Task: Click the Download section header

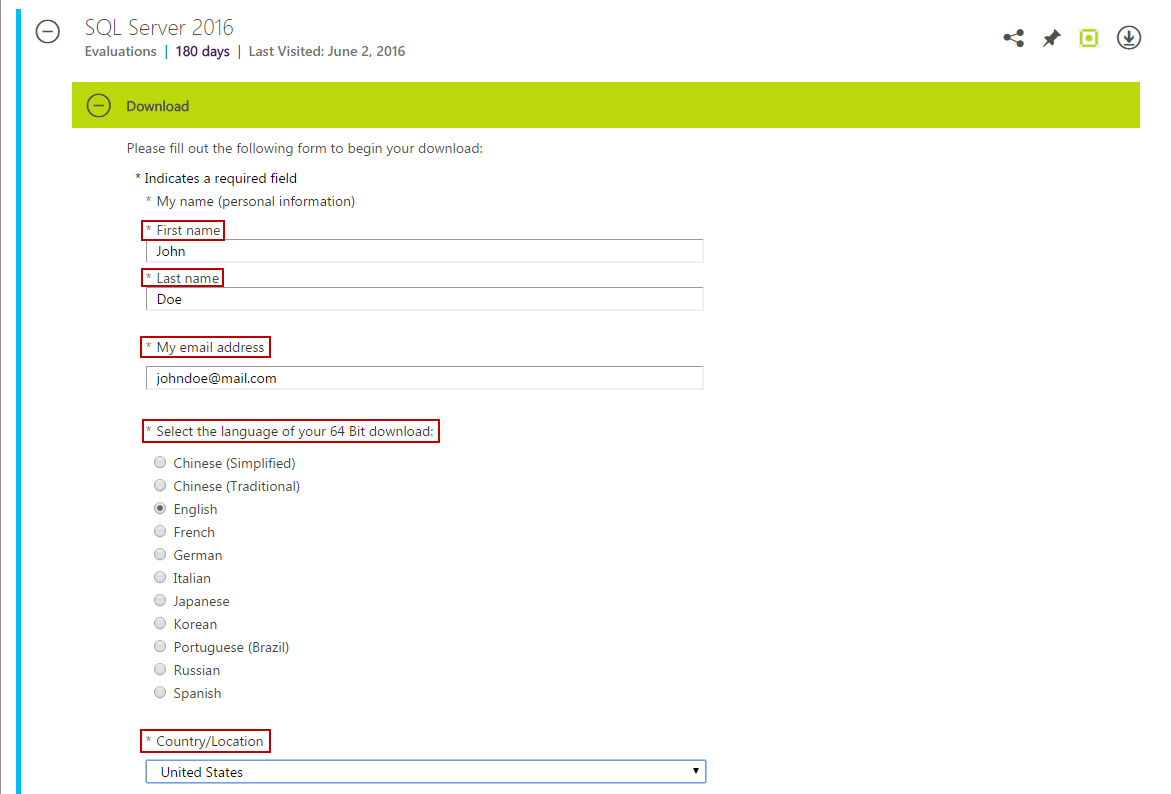Action: point(157,105)
